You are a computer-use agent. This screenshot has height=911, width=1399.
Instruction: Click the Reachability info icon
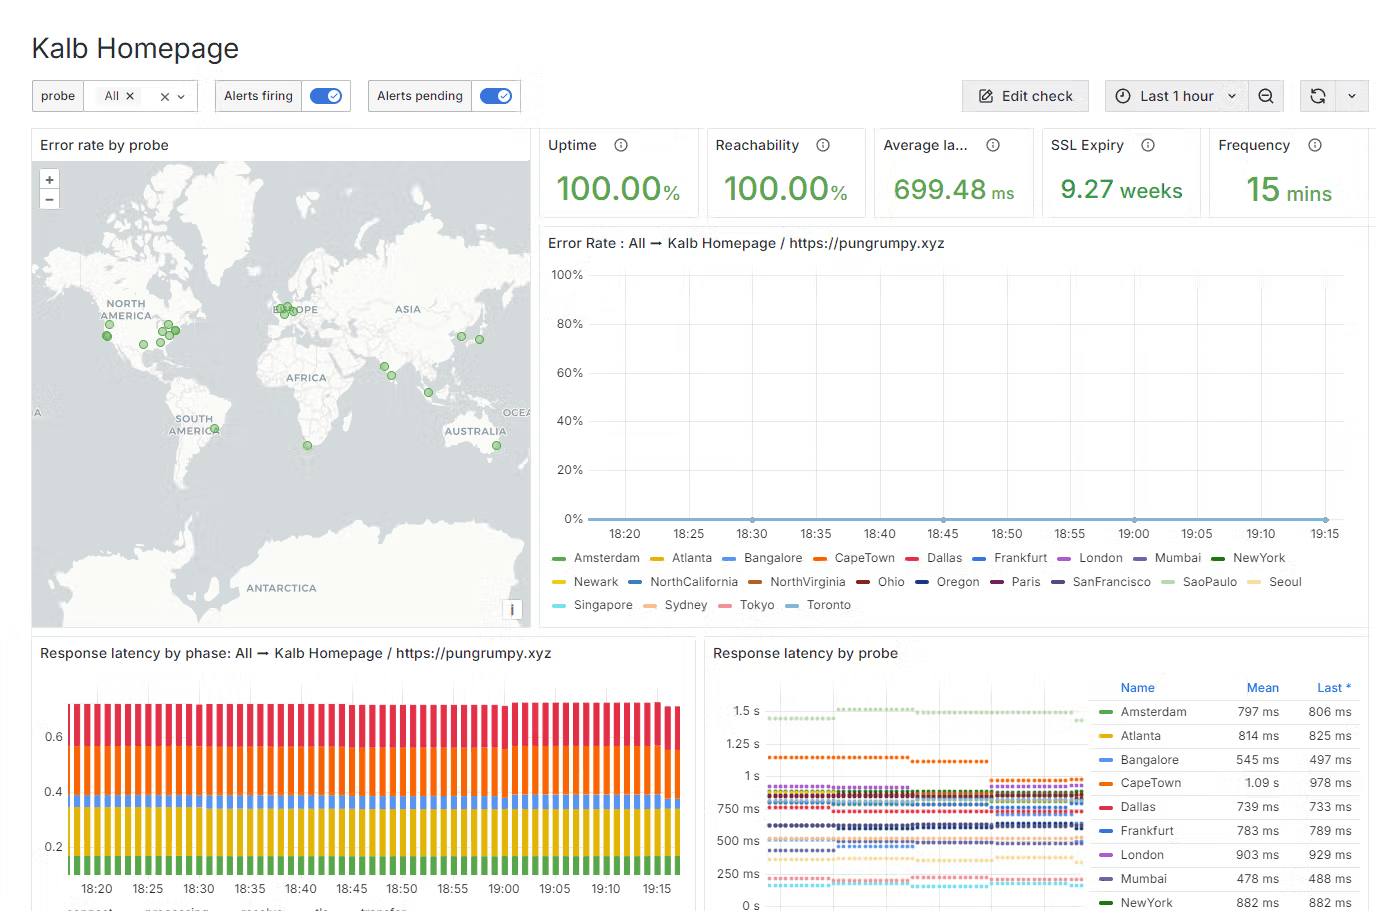point(823,145)
